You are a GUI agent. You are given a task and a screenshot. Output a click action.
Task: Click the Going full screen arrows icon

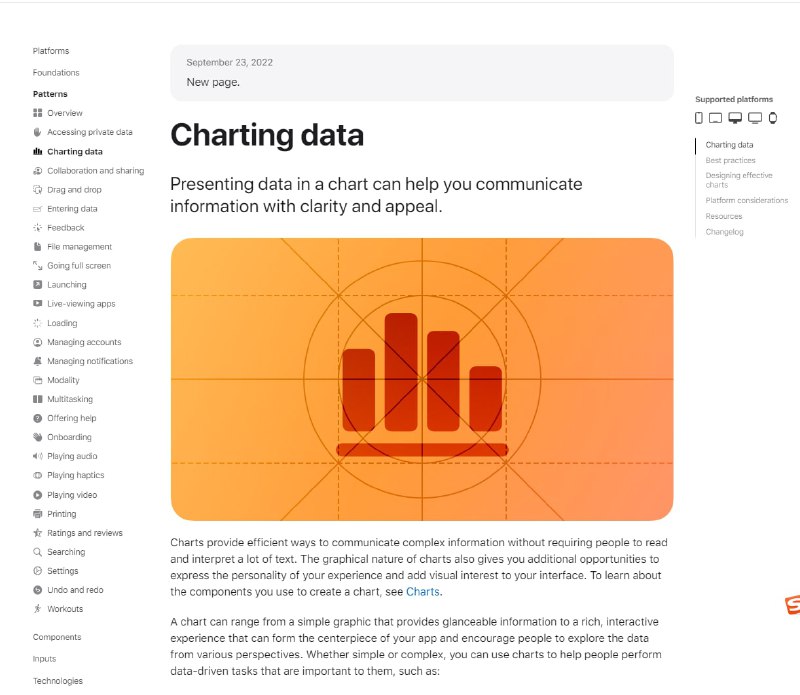coord(38,266)
